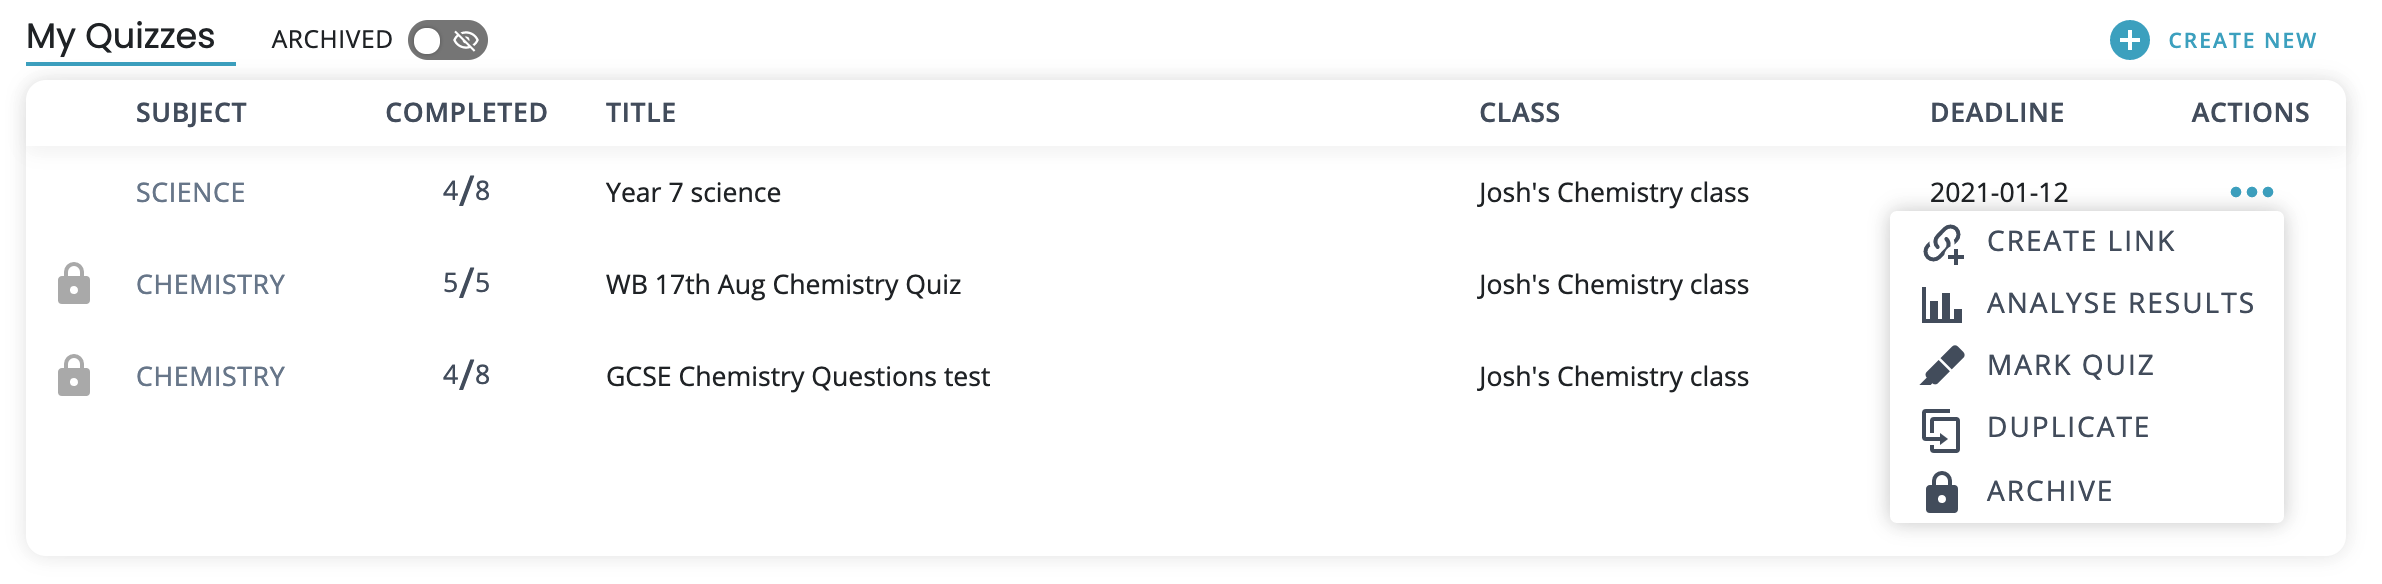This screenshot has height=584, width=2382.
Task: Open actions ellipsis for Year 7 science
Action: pyautogui.click(x=2251, y=192)
